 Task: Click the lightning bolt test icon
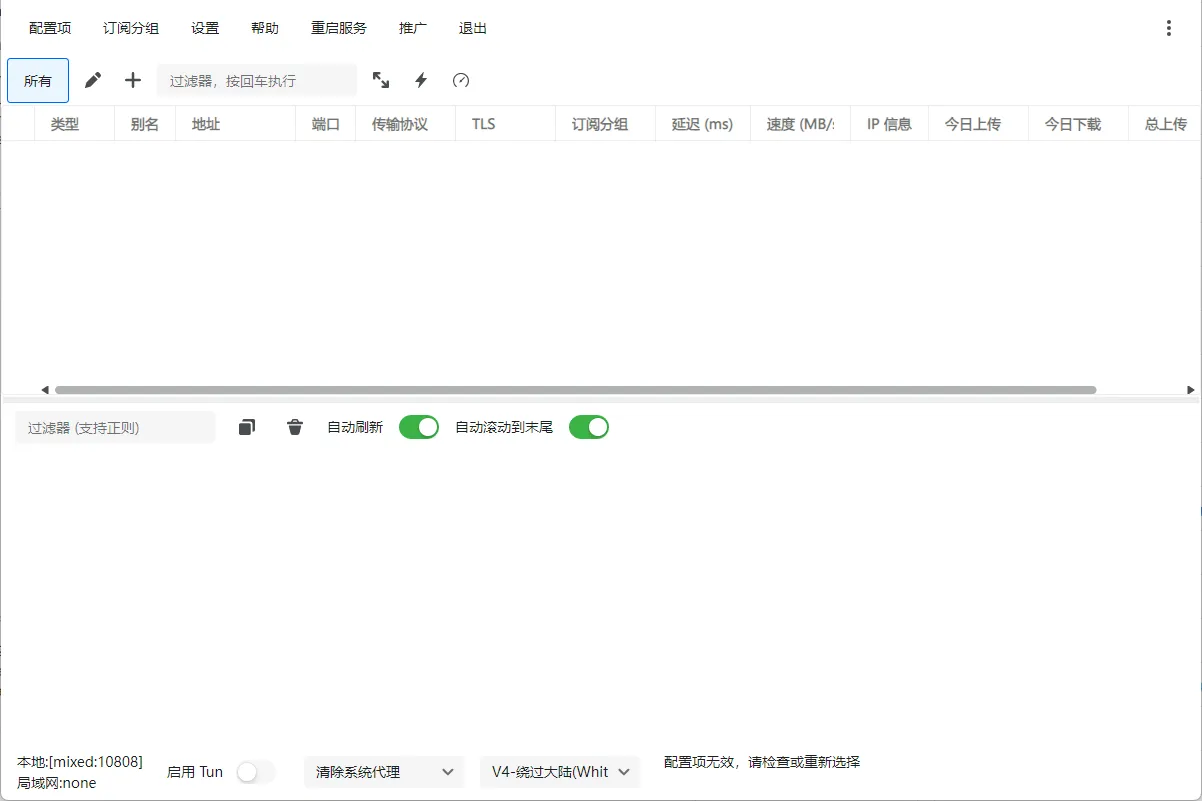[x=421, y=80]
